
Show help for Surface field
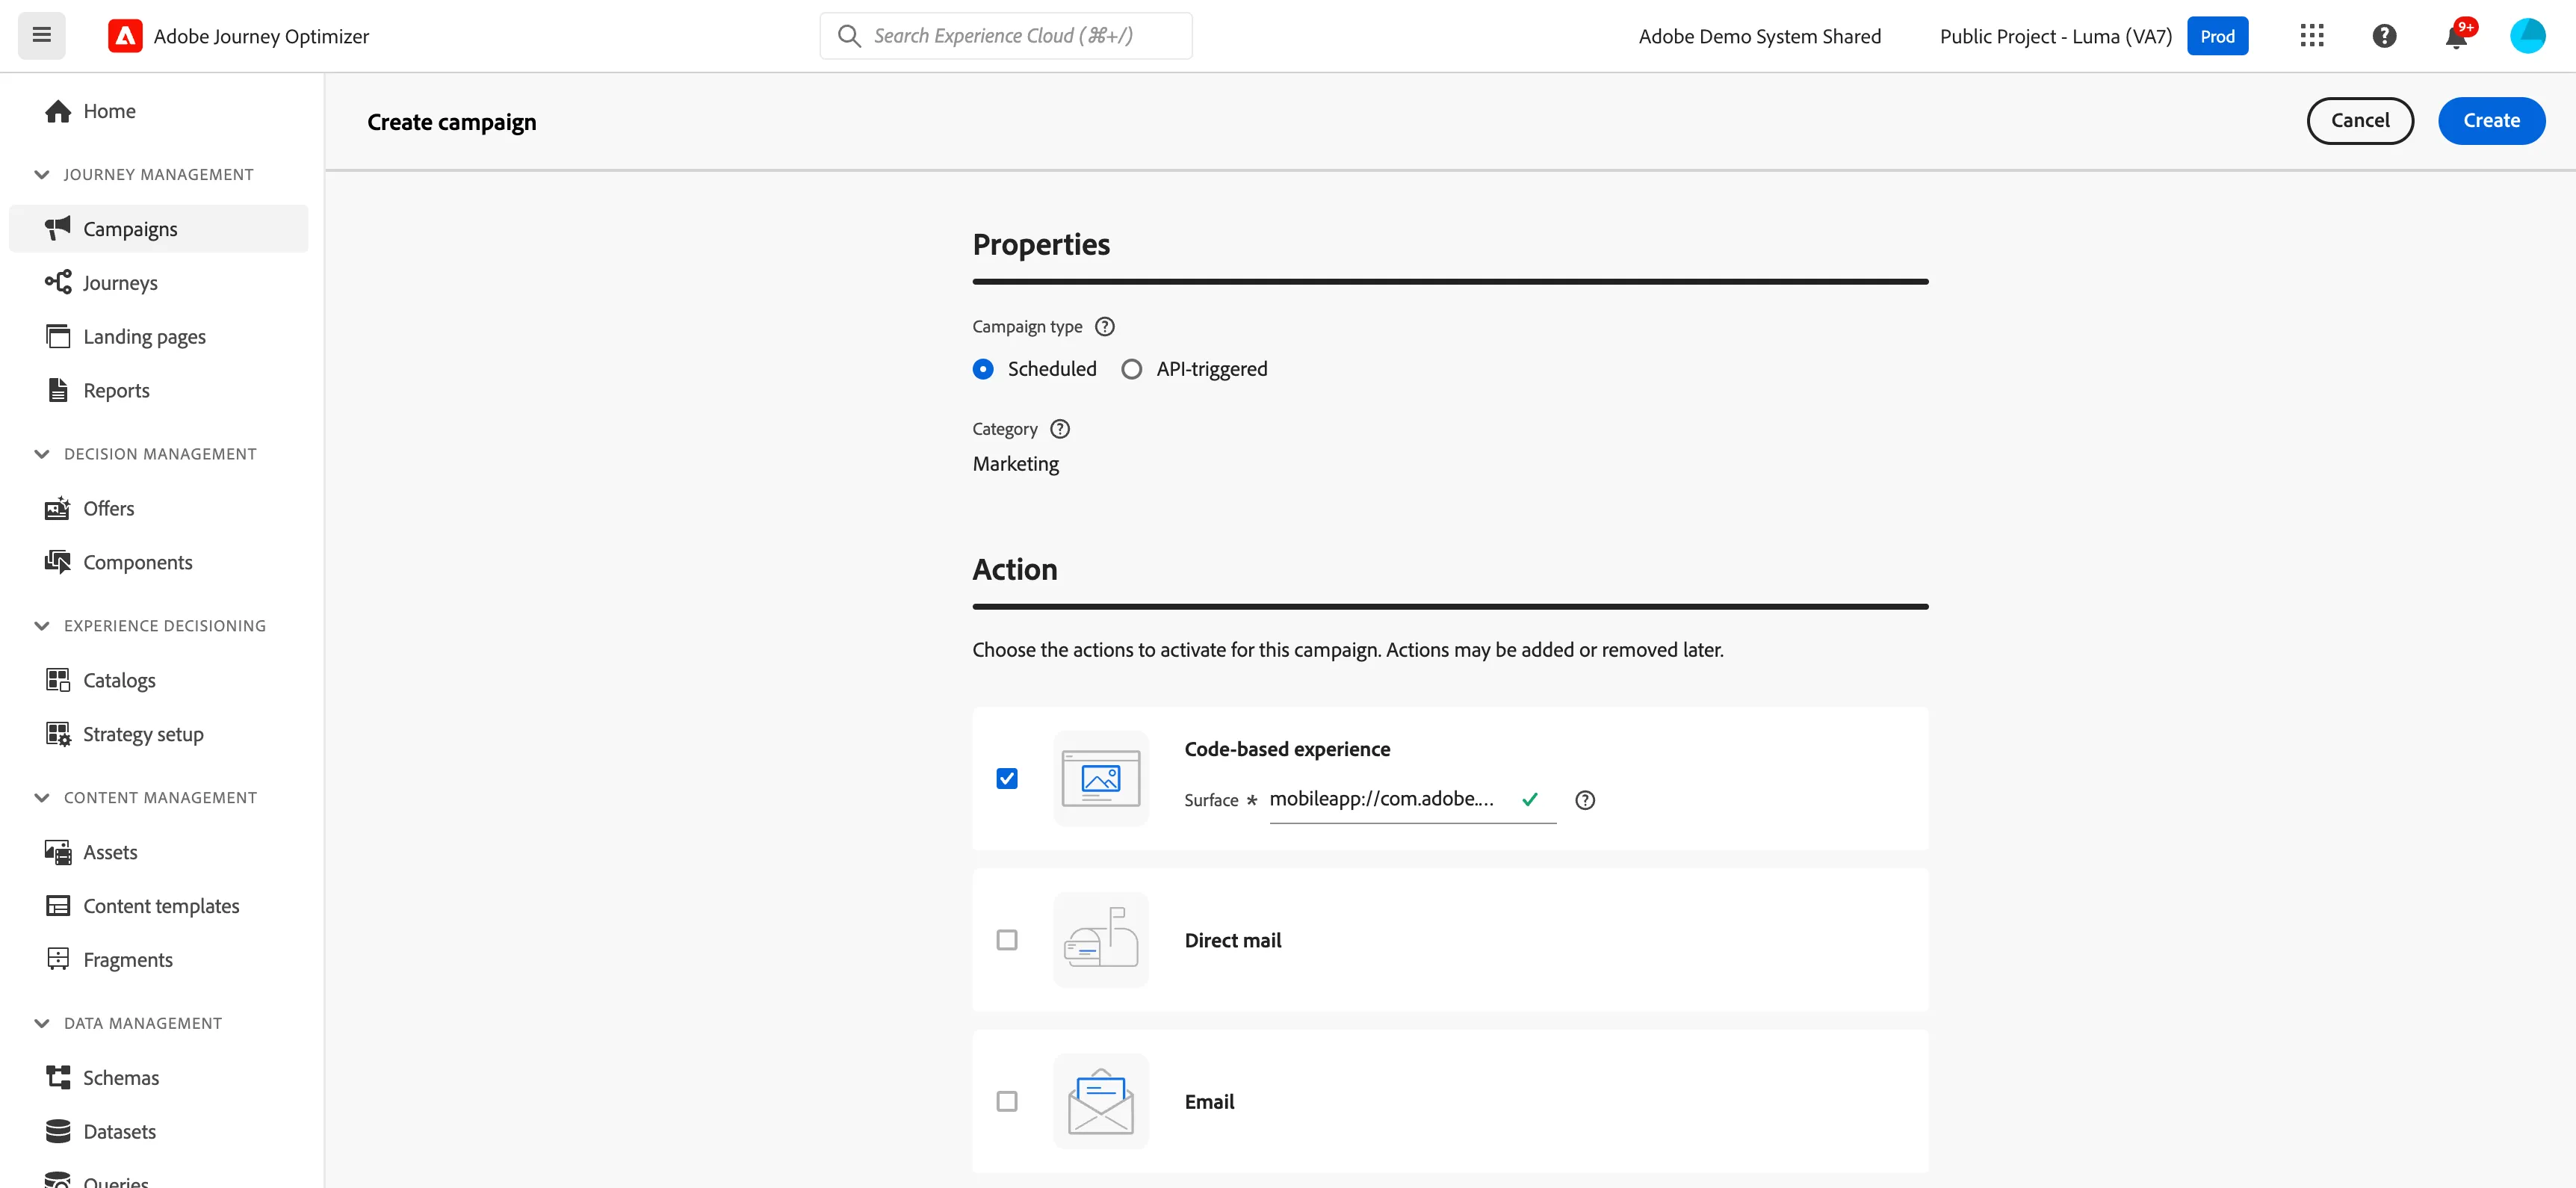[x=1585, y=800]
